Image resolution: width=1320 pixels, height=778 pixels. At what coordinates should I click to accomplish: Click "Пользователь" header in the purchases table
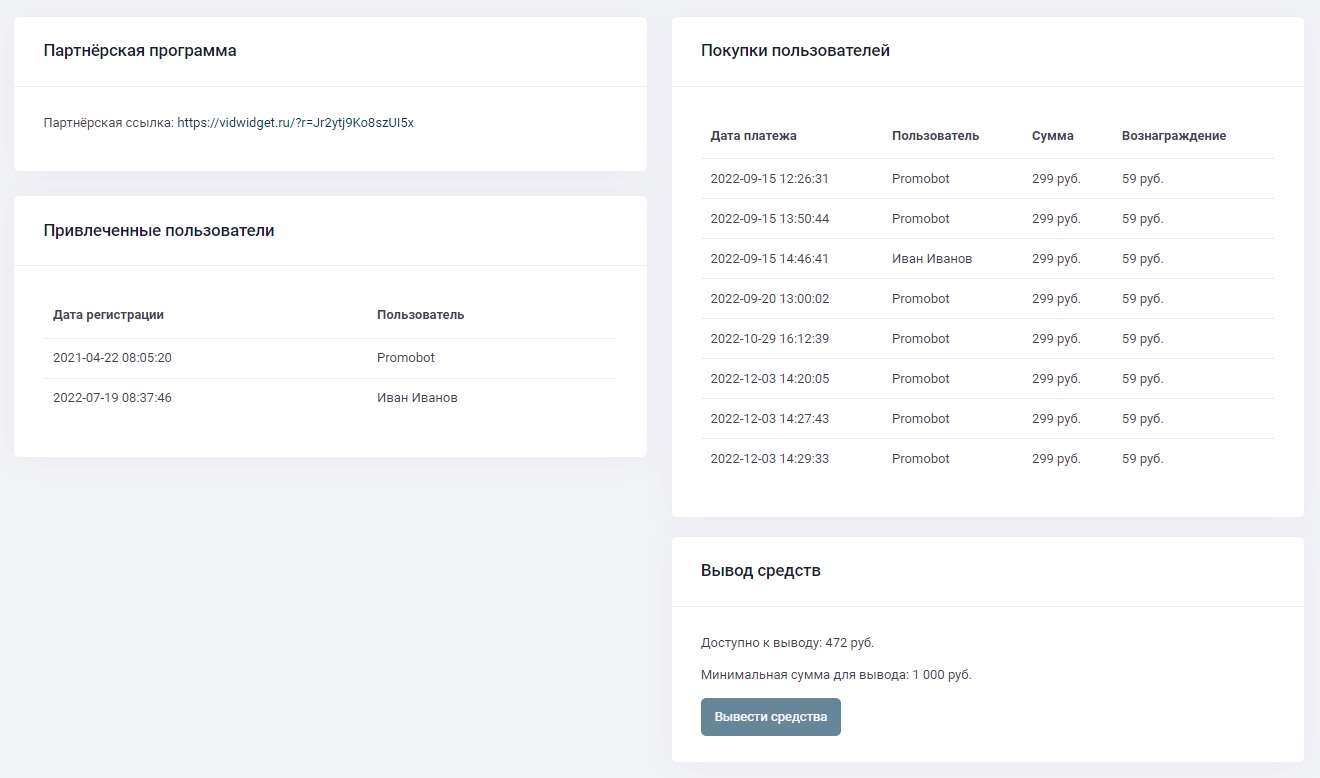pyautogui.click(x=935, y=136)
